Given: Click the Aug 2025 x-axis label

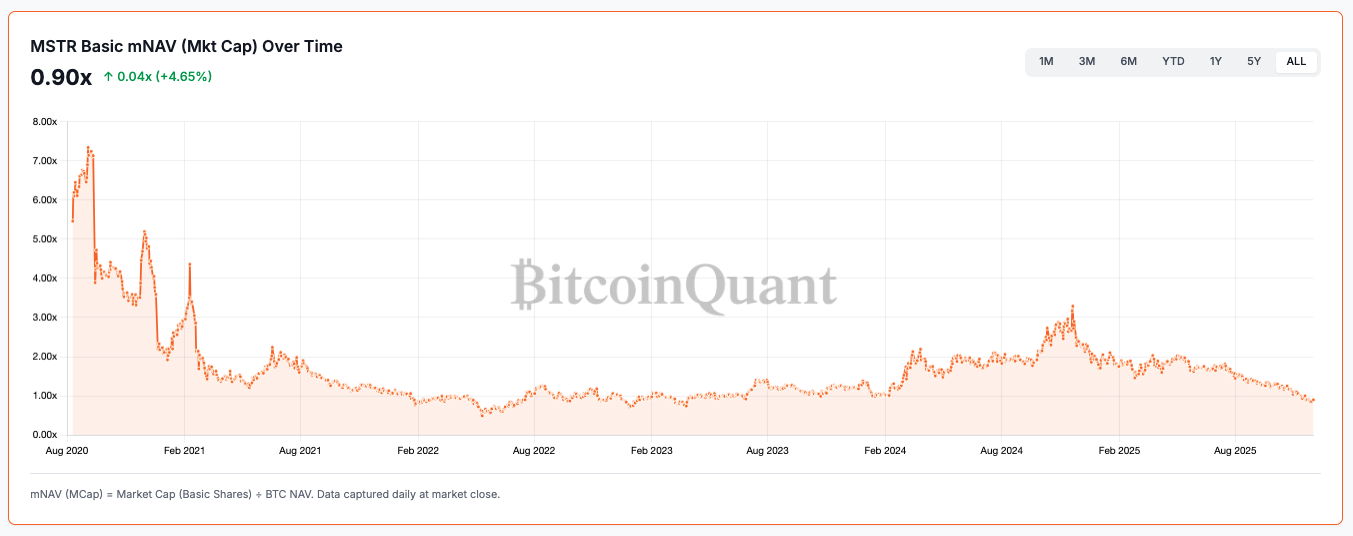Looking at the screenshot, I should [1236, 451].
